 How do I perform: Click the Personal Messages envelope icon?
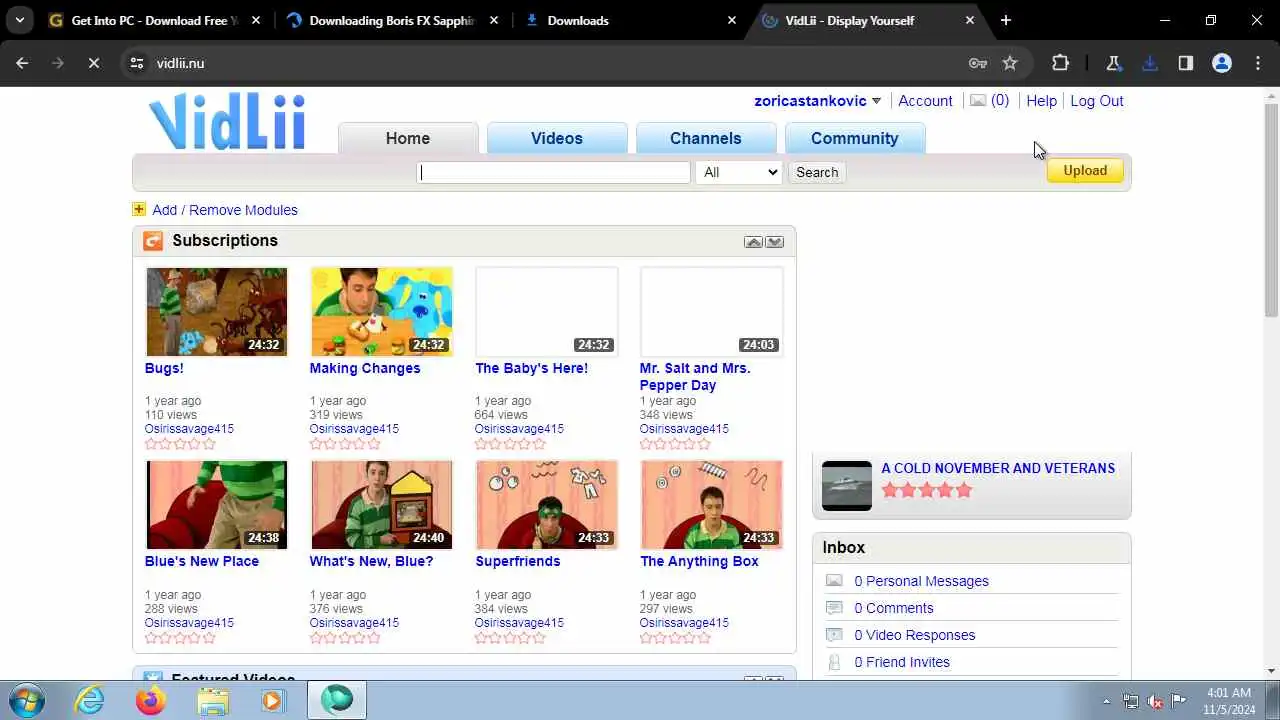click(x=834, y=581)
